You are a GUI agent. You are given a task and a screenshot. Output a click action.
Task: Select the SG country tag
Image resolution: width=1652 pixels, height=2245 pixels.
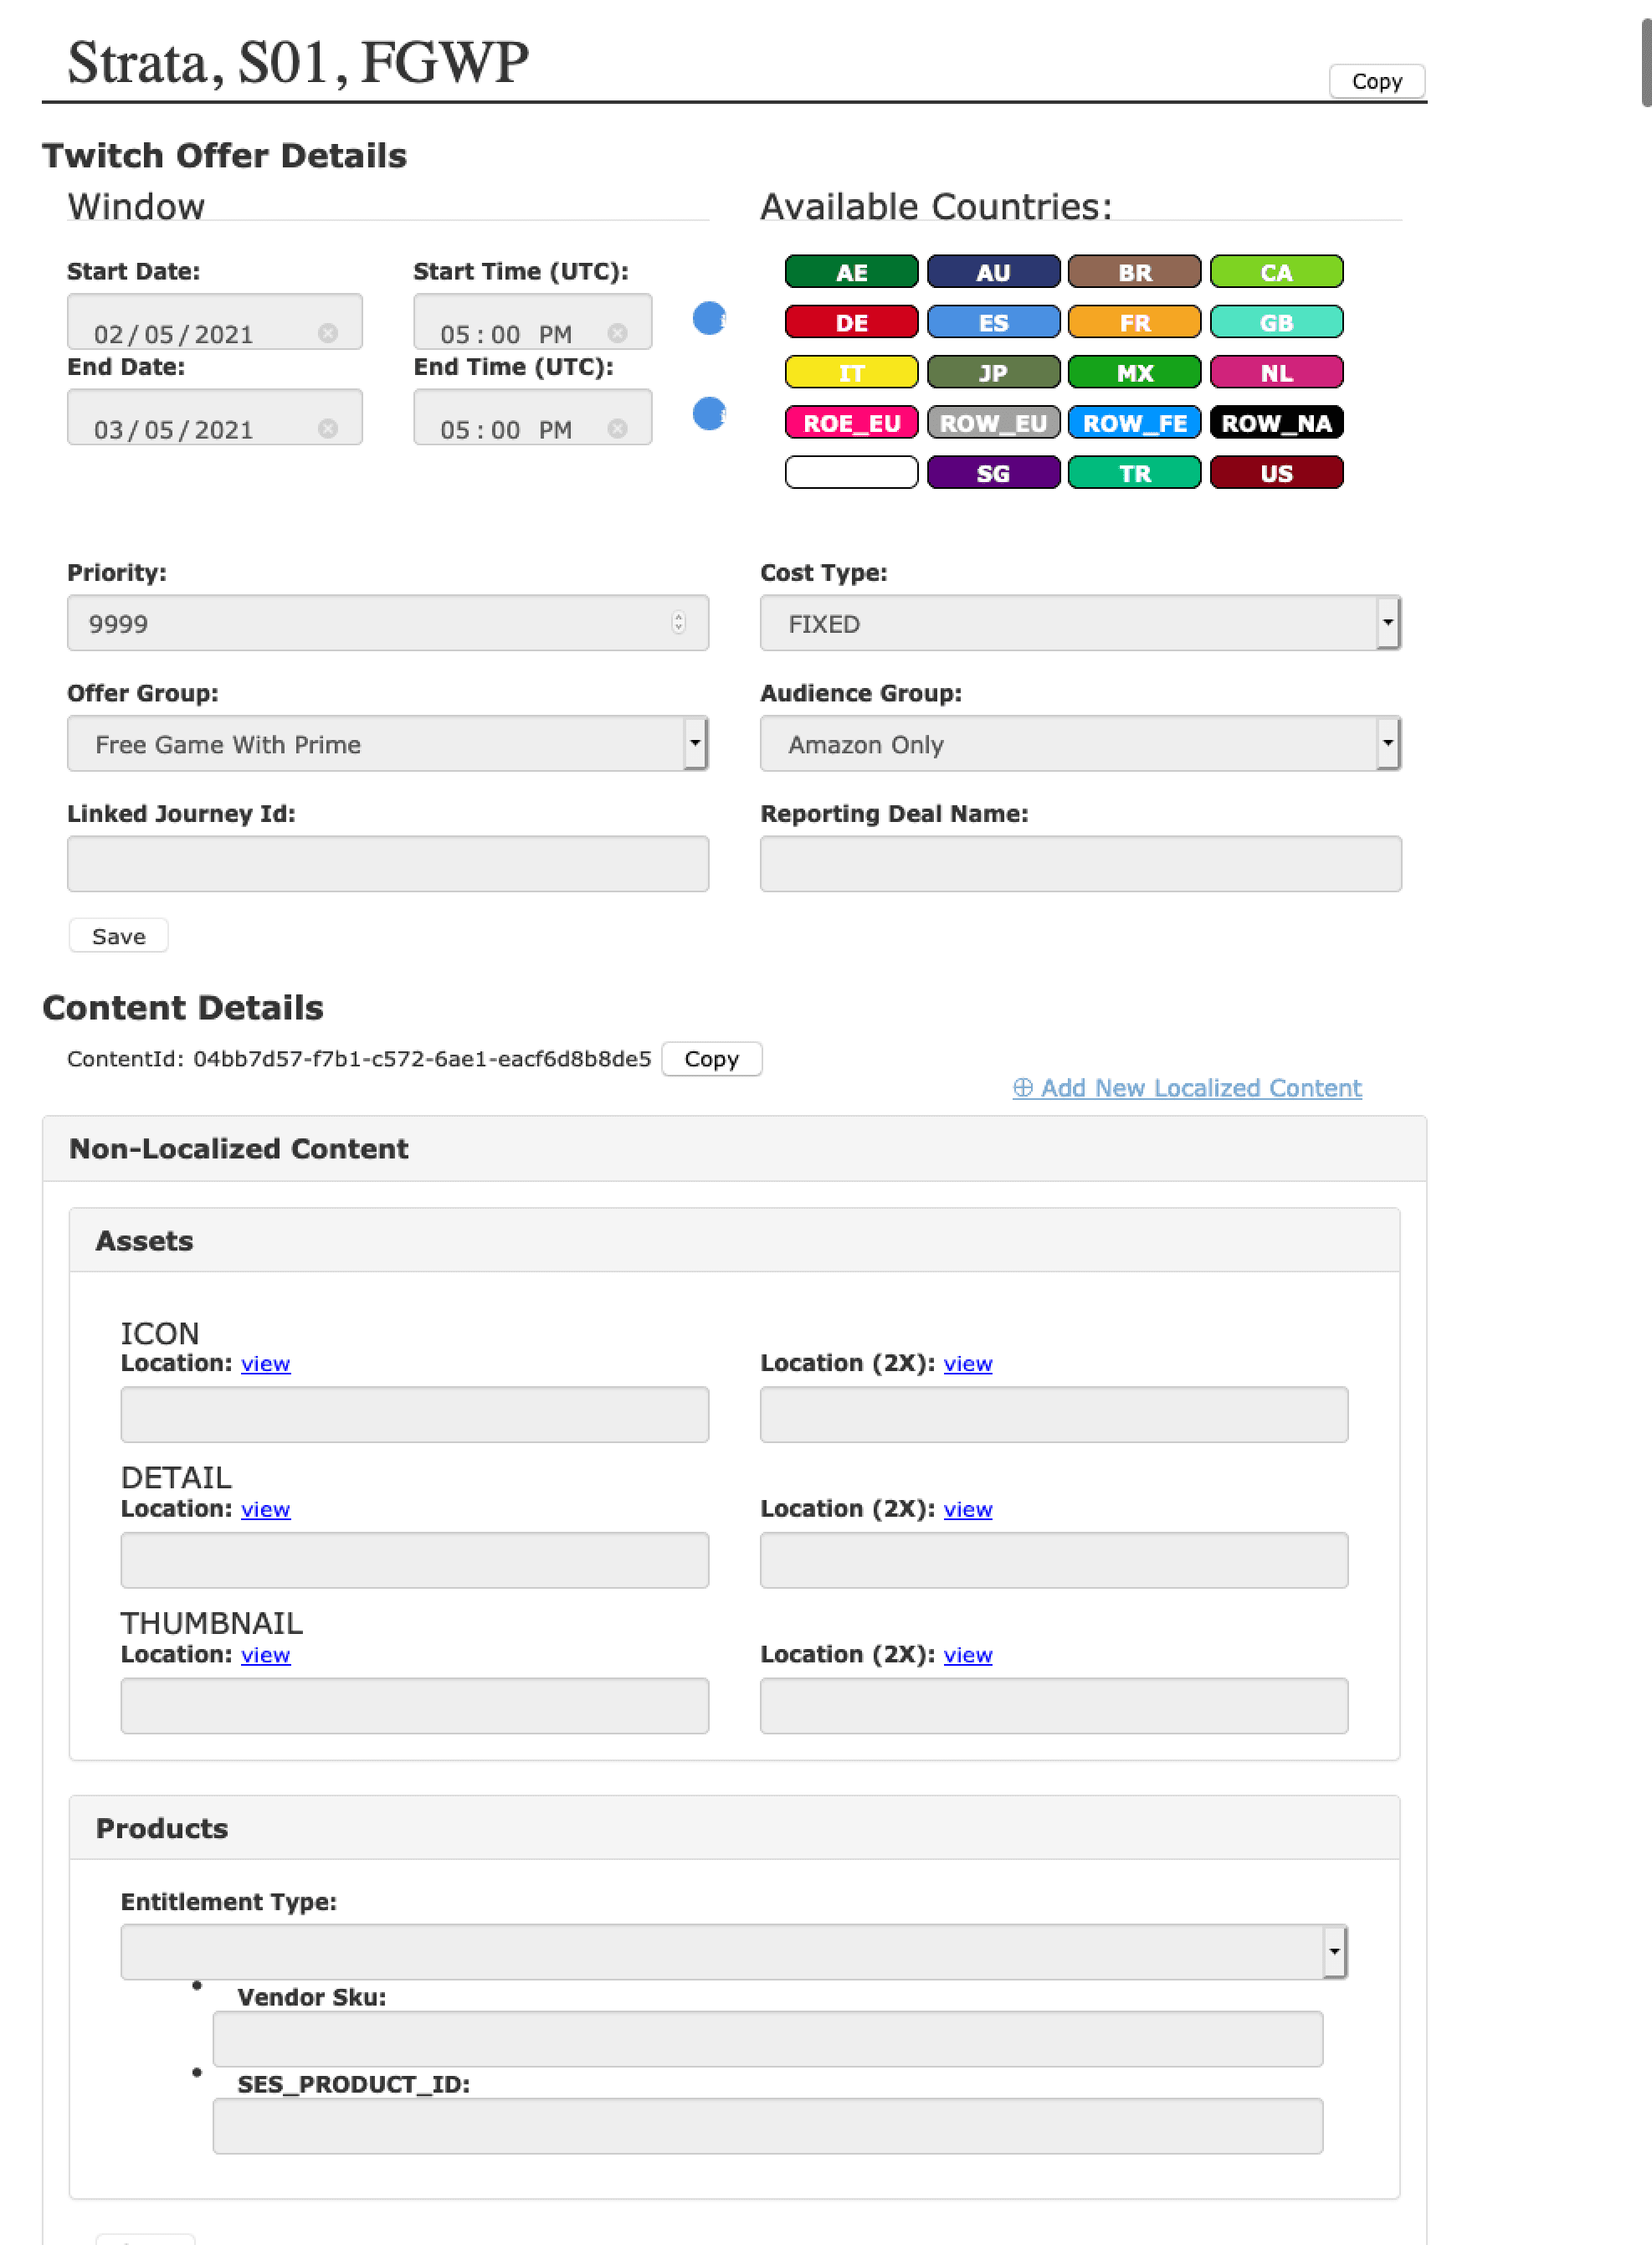click(x=993, y=472)
